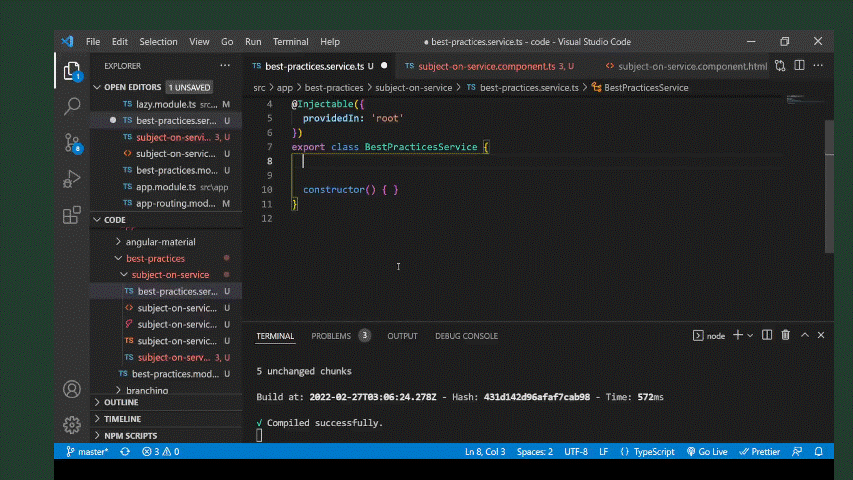Viewport: 853px width, 480px height.
Task: Click the terminal input cursor line
Action: (259, 435)
